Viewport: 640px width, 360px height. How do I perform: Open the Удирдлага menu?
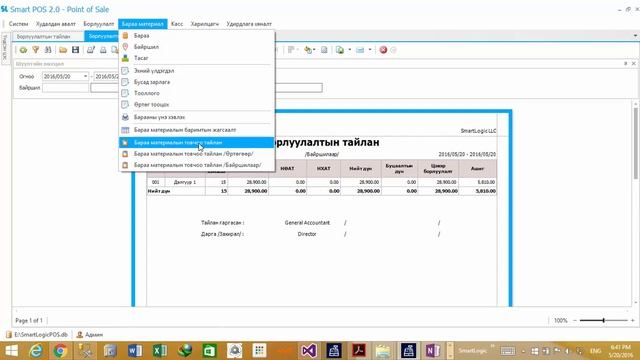(x=249, y=24)
